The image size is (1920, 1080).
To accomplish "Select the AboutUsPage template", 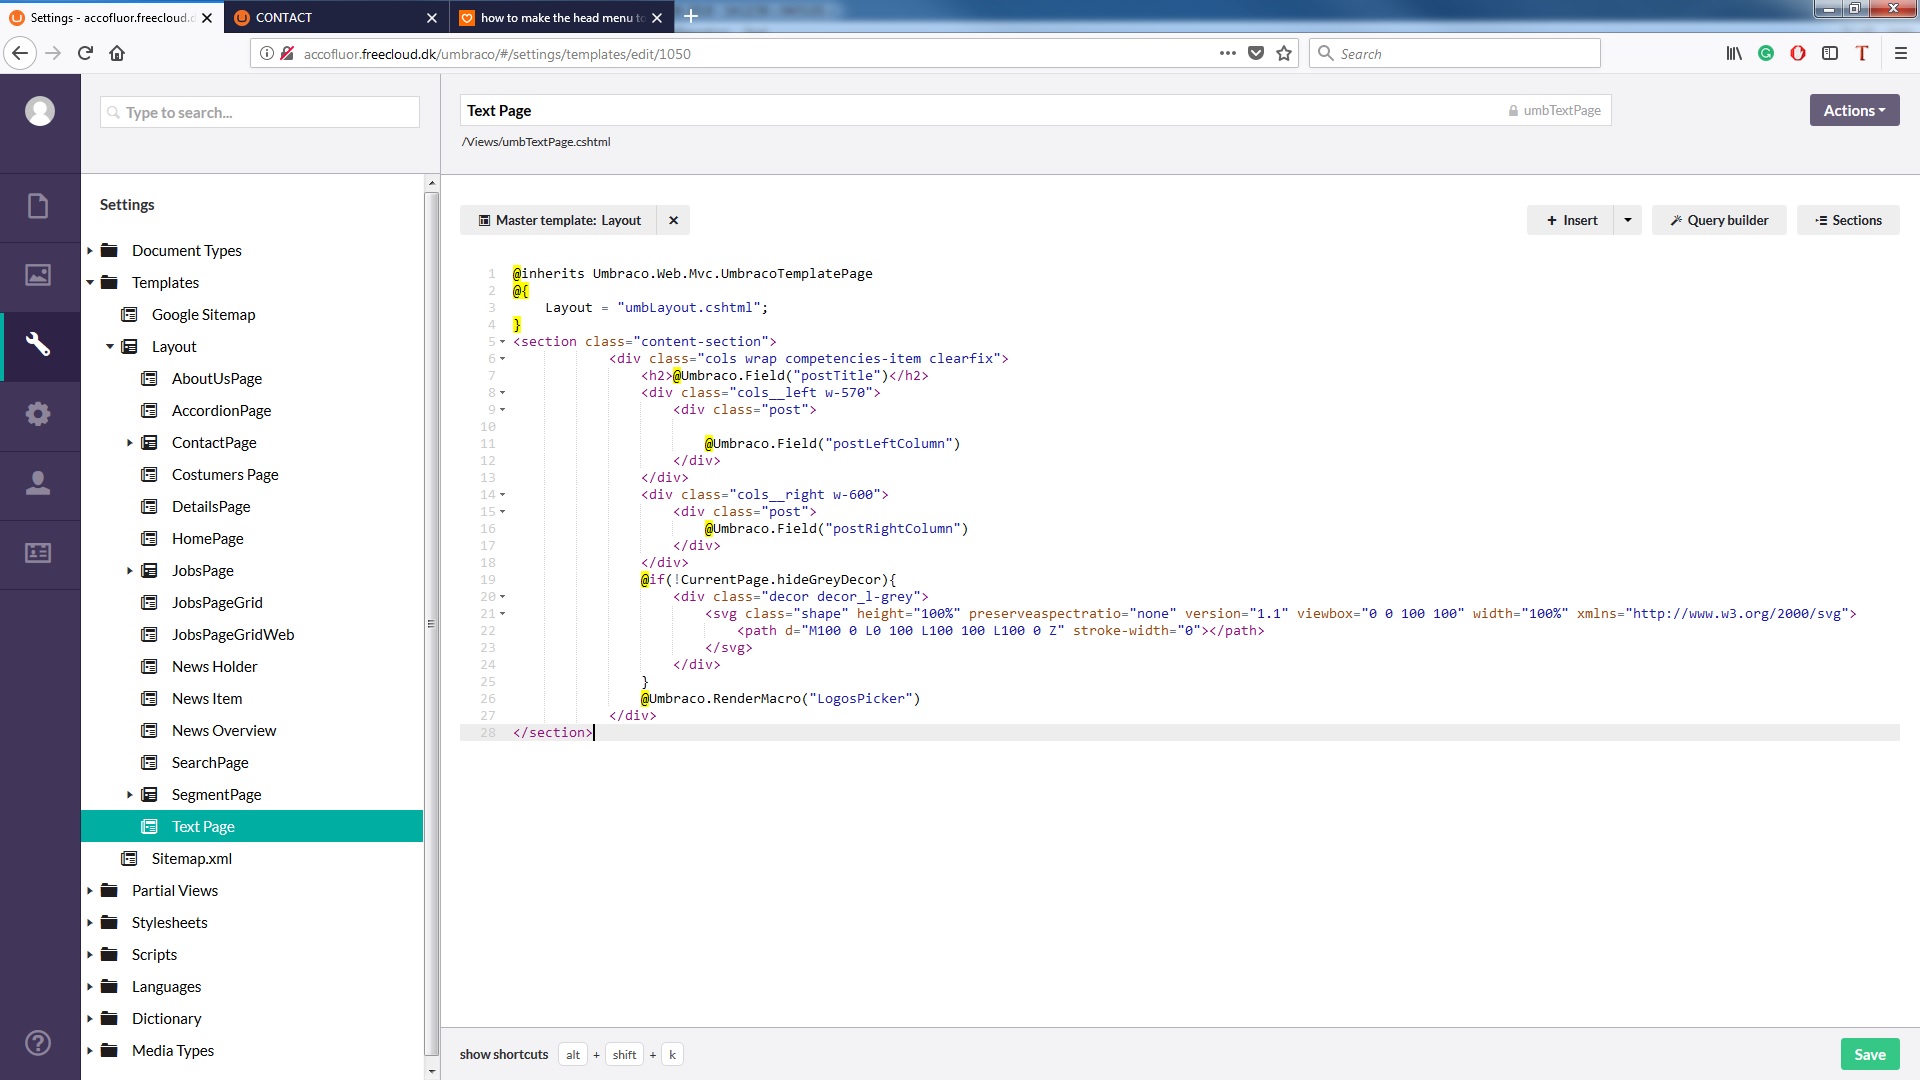I will (x=217, y=378).
